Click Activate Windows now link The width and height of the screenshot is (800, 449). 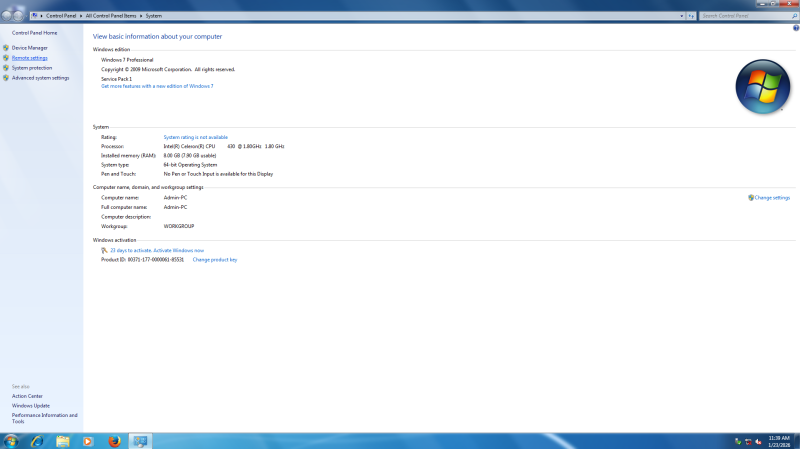(x=164, y=250)
